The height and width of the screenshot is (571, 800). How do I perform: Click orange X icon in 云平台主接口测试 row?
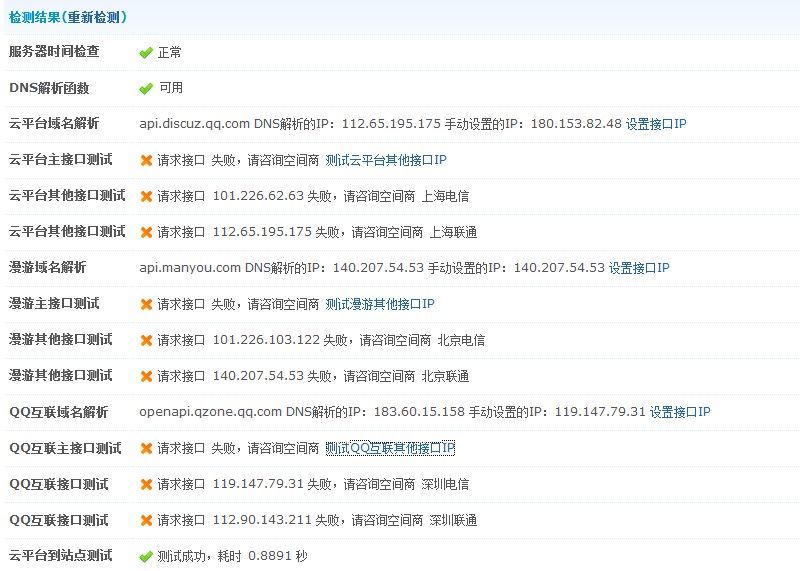coord(146,160)
